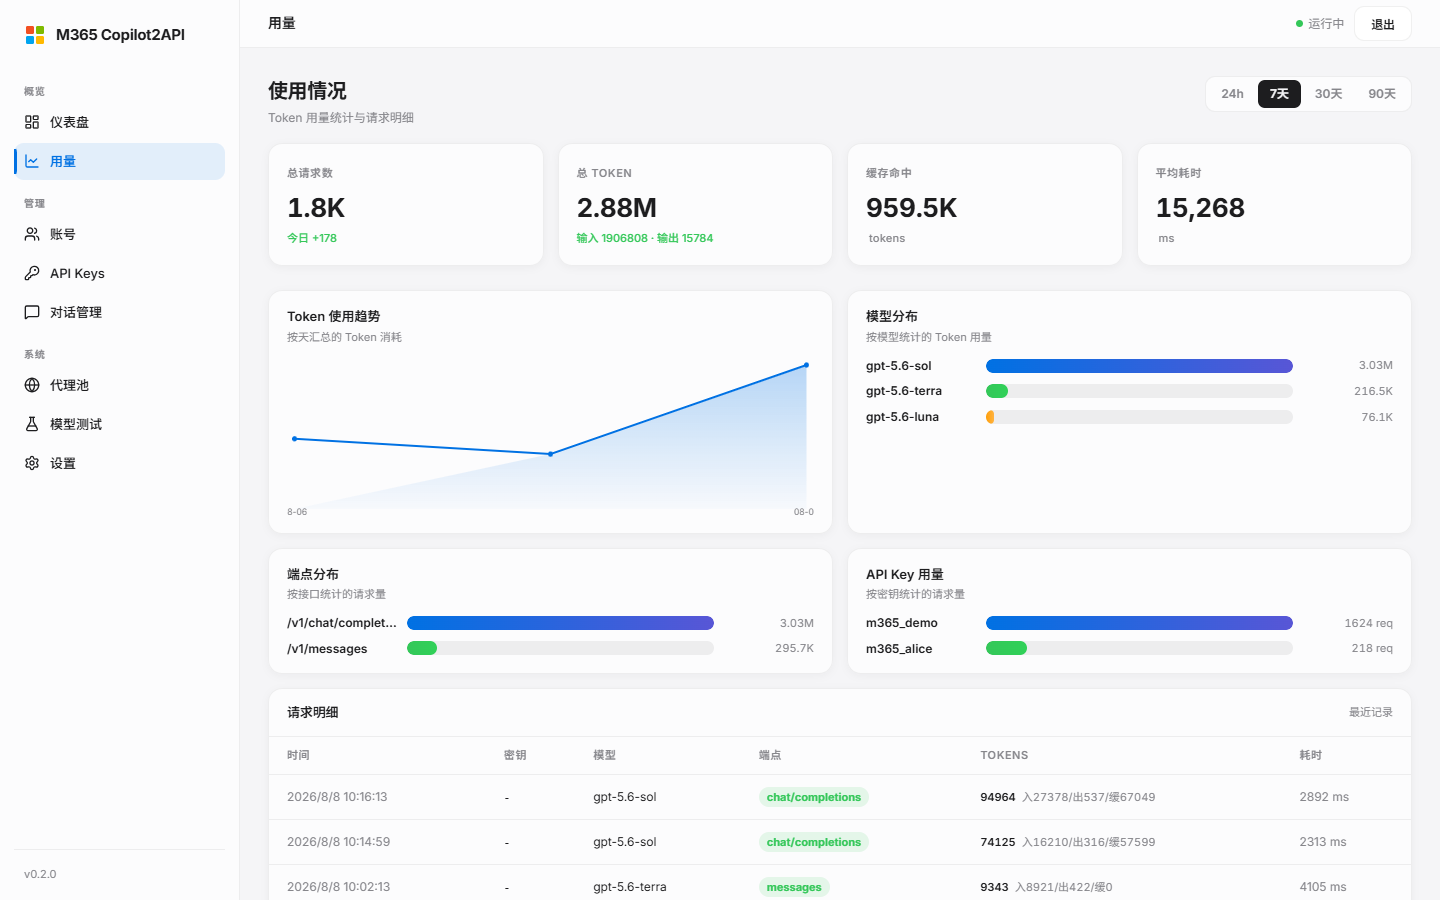Viewport: 1440px width, 900px height.
Task: Click the 总 TOKEN 2.88M card
Action: (695, 205)
